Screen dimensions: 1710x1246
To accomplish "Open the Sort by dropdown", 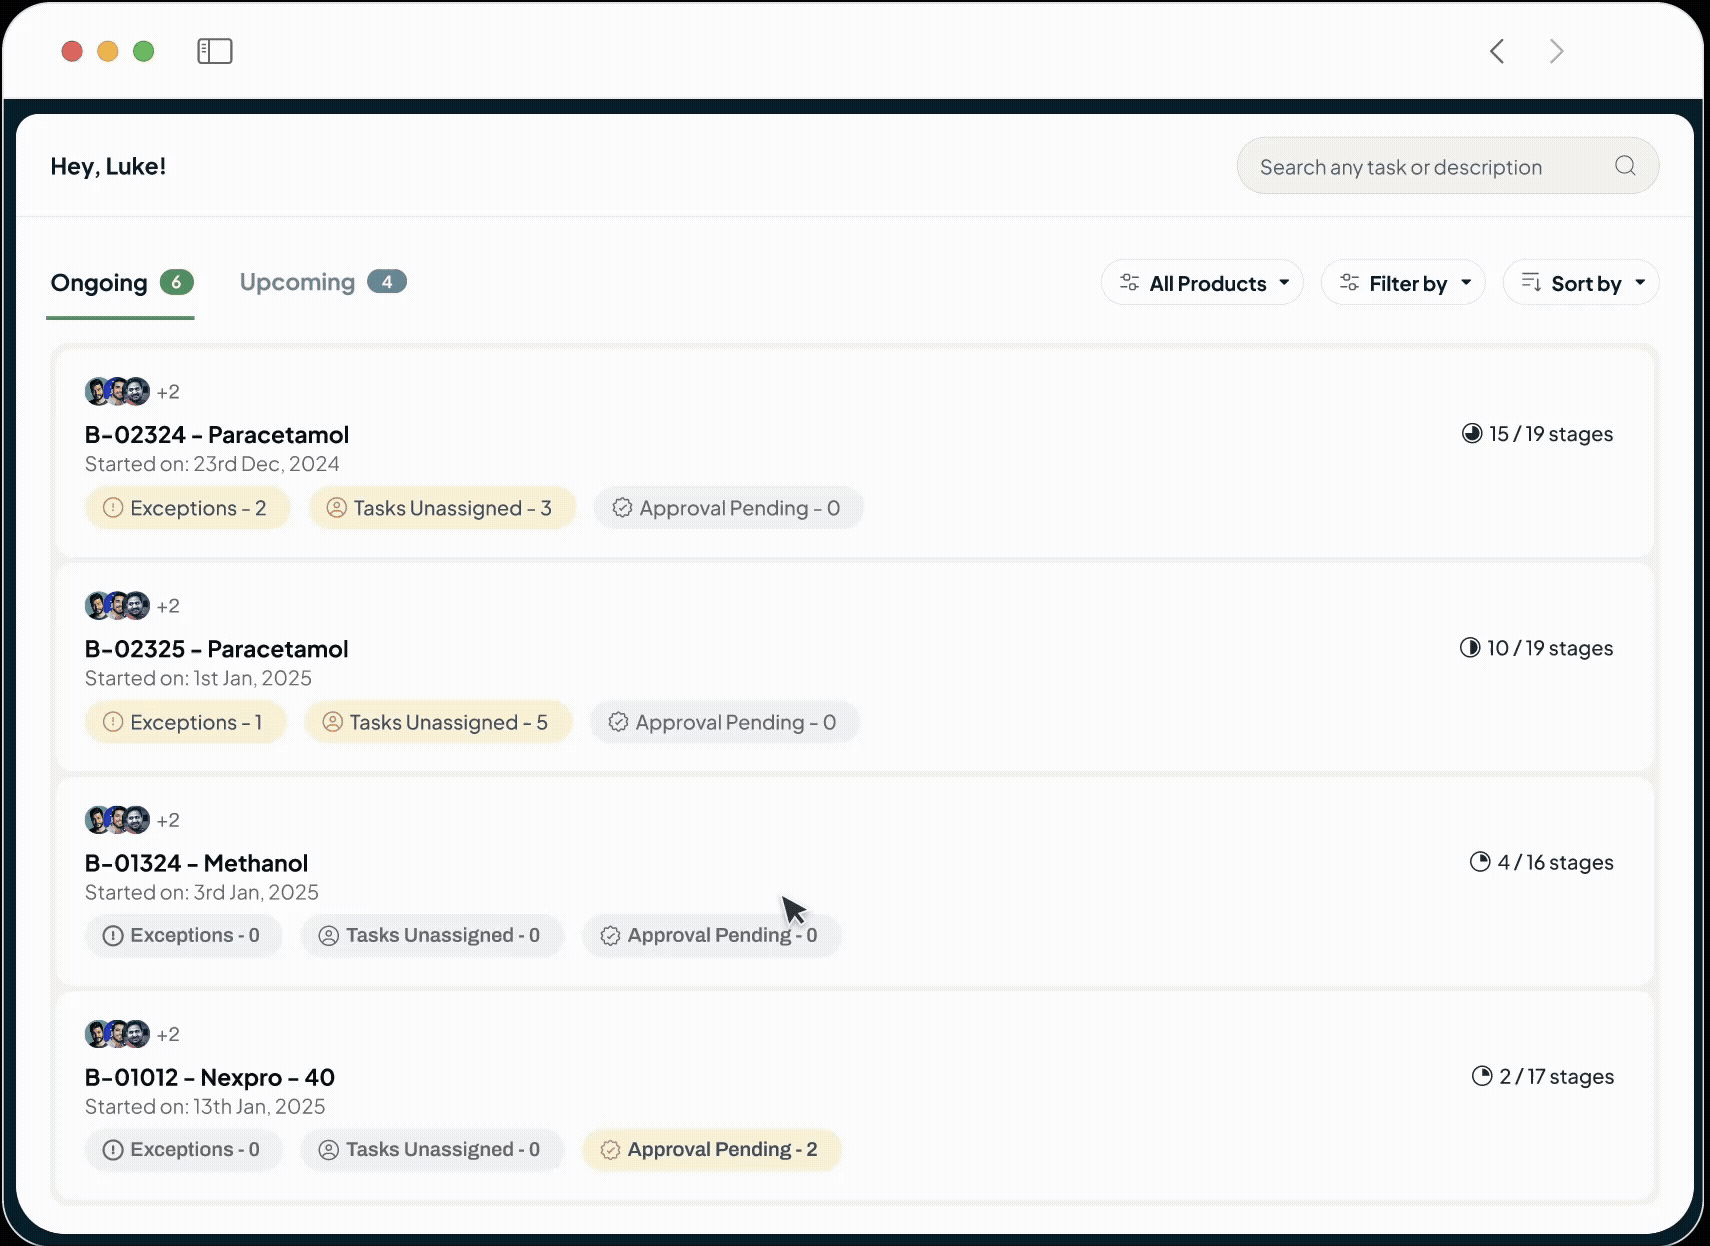I will pyautogui.click(x=1580, y=283).
